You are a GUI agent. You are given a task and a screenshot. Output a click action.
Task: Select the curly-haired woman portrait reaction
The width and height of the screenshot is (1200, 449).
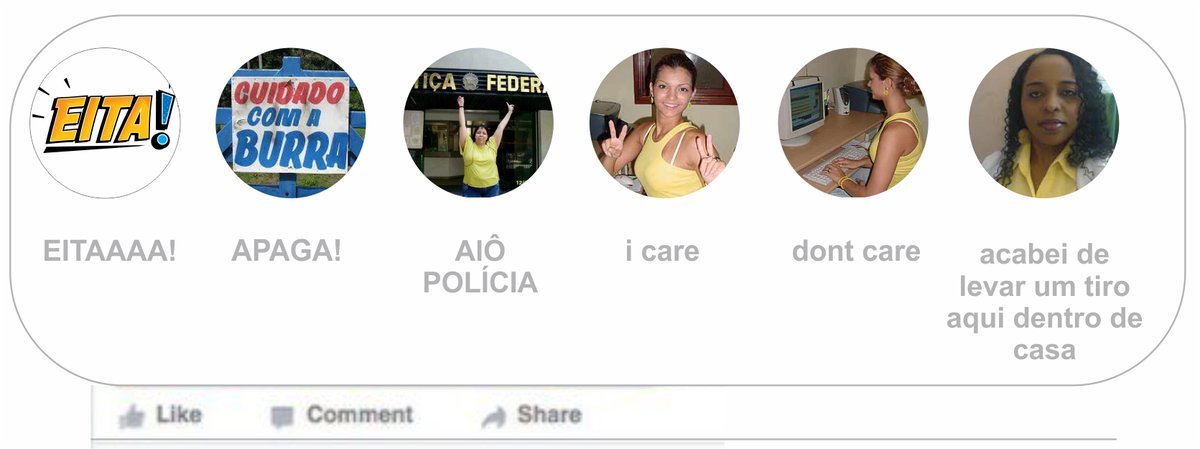[x=1044, y=123]
